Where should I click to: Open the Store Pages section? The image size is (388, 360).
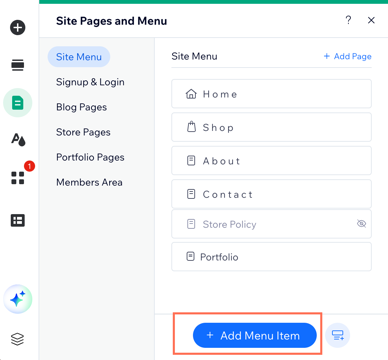83,132
